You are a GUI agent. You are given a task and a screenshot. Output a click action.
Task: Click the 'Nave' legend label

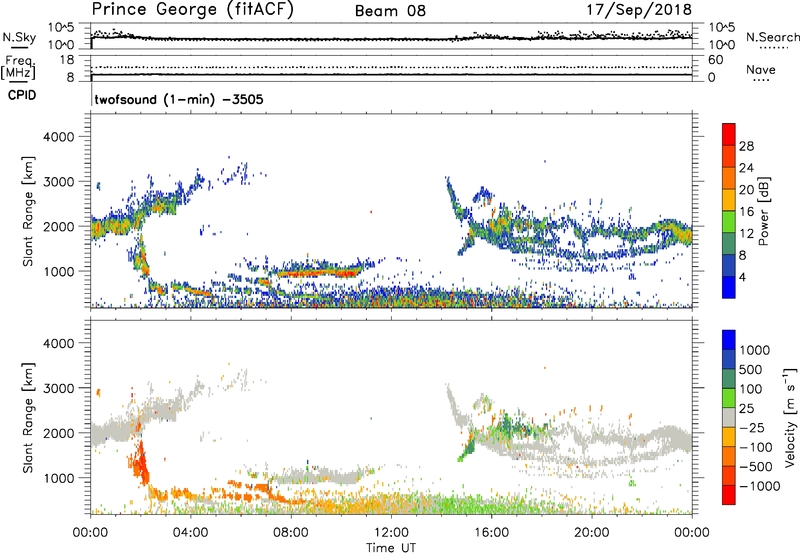(761, 69)
